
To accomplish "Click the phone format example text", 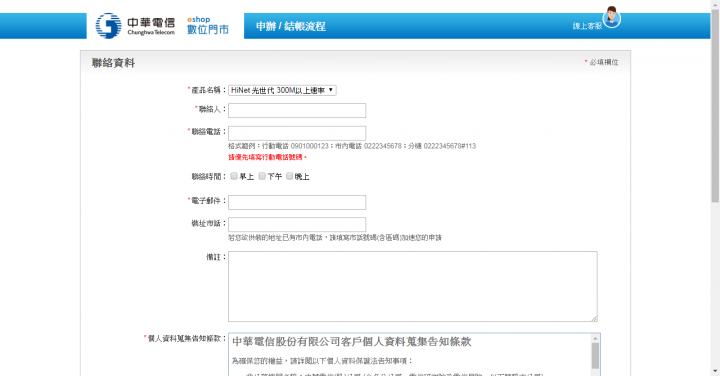I will [352, 146].
